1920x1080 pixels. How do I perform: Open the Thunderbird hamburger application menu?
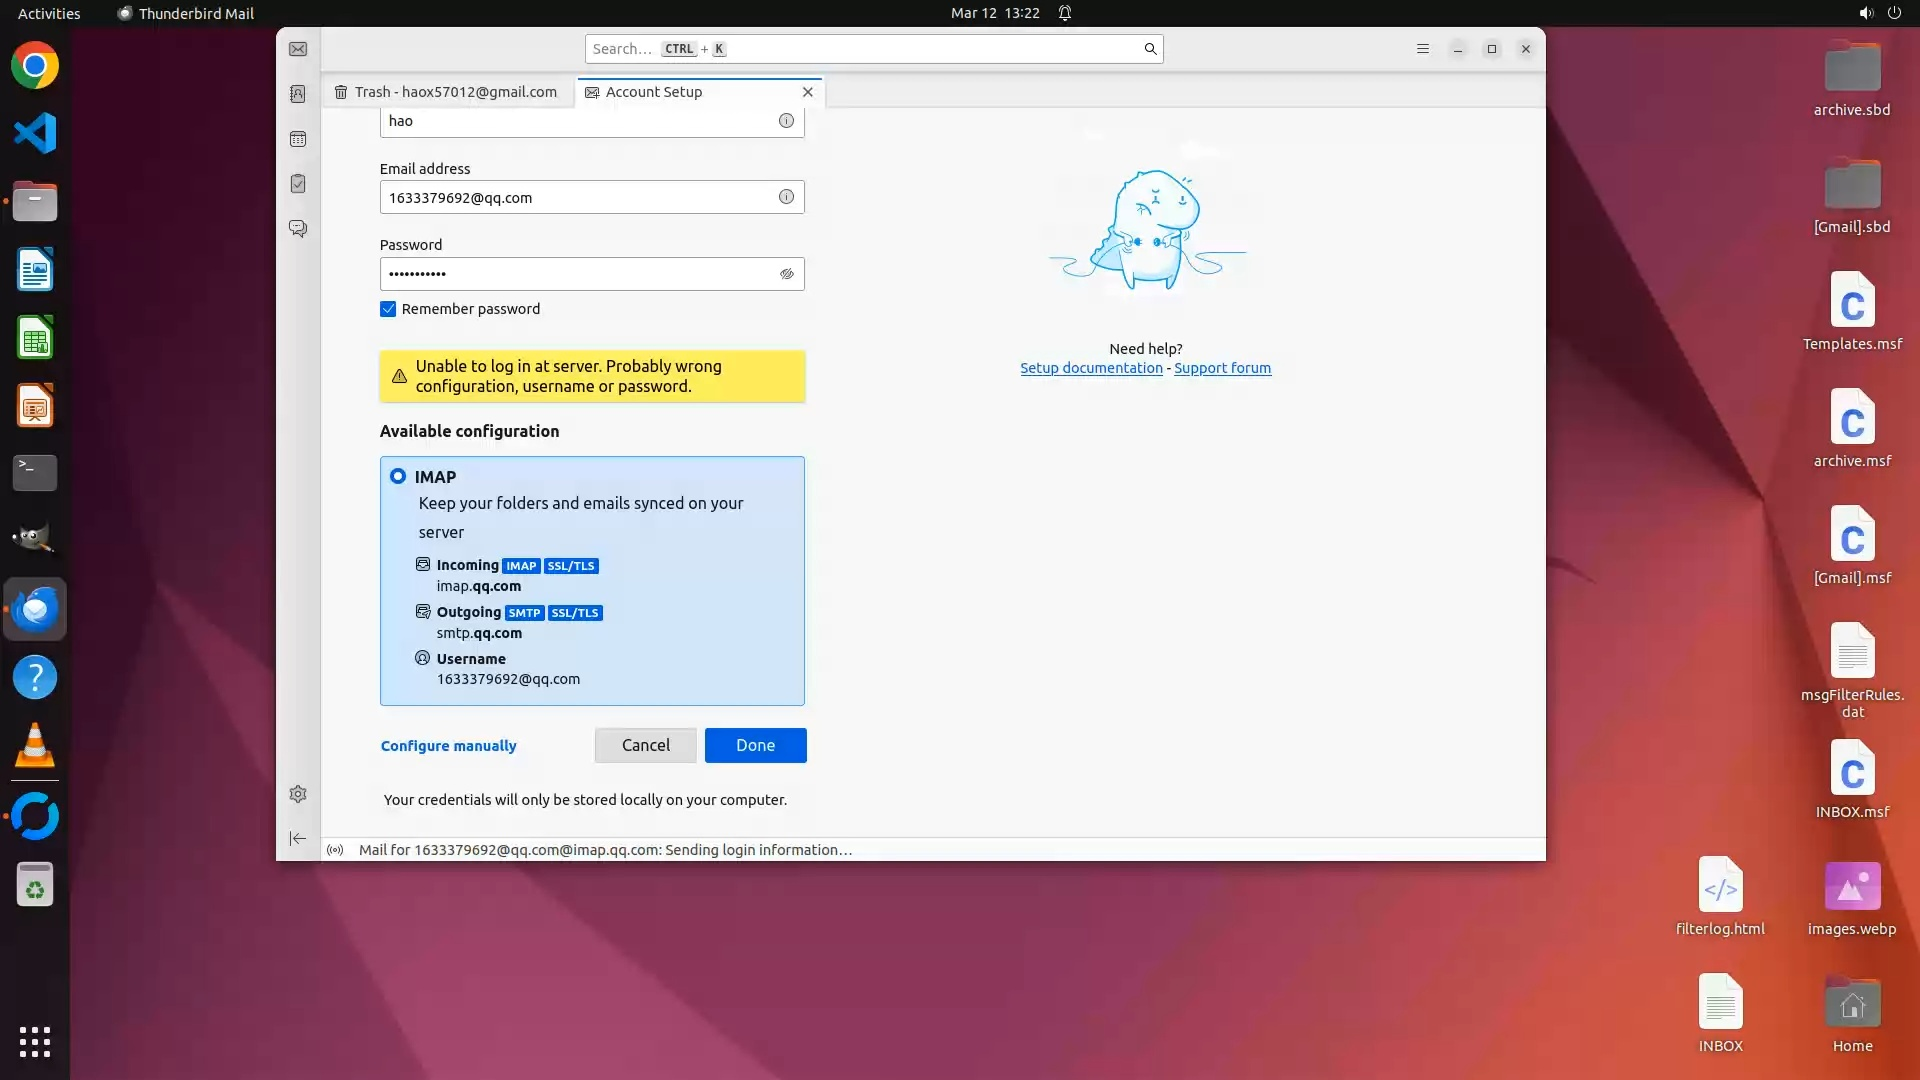coord(1422,49)
